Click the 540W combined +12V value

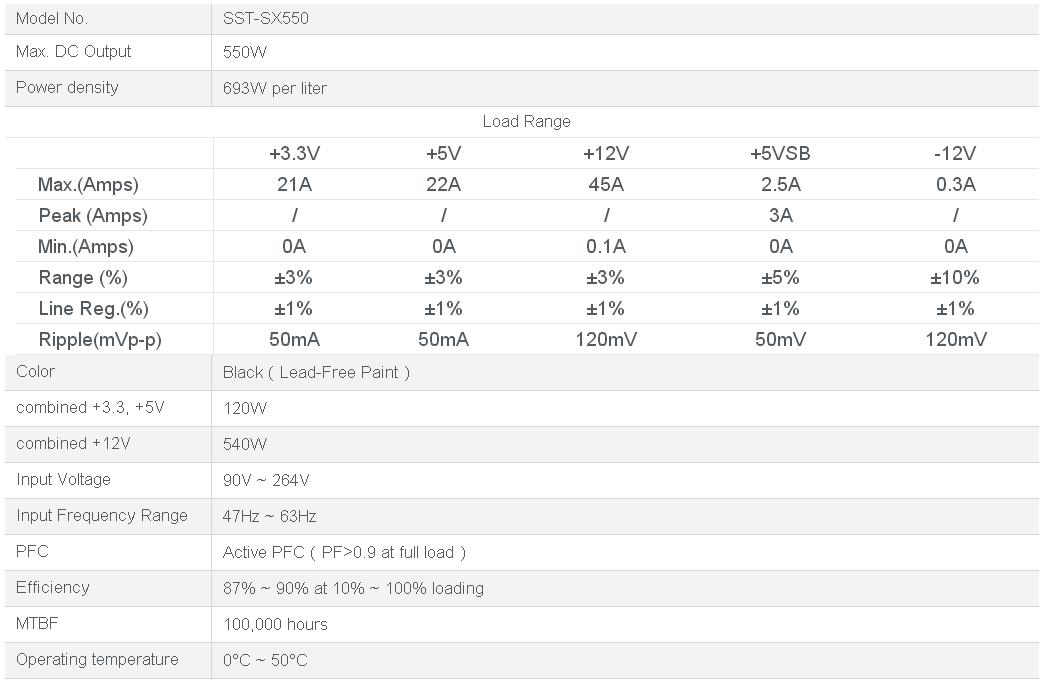(245, 444)
